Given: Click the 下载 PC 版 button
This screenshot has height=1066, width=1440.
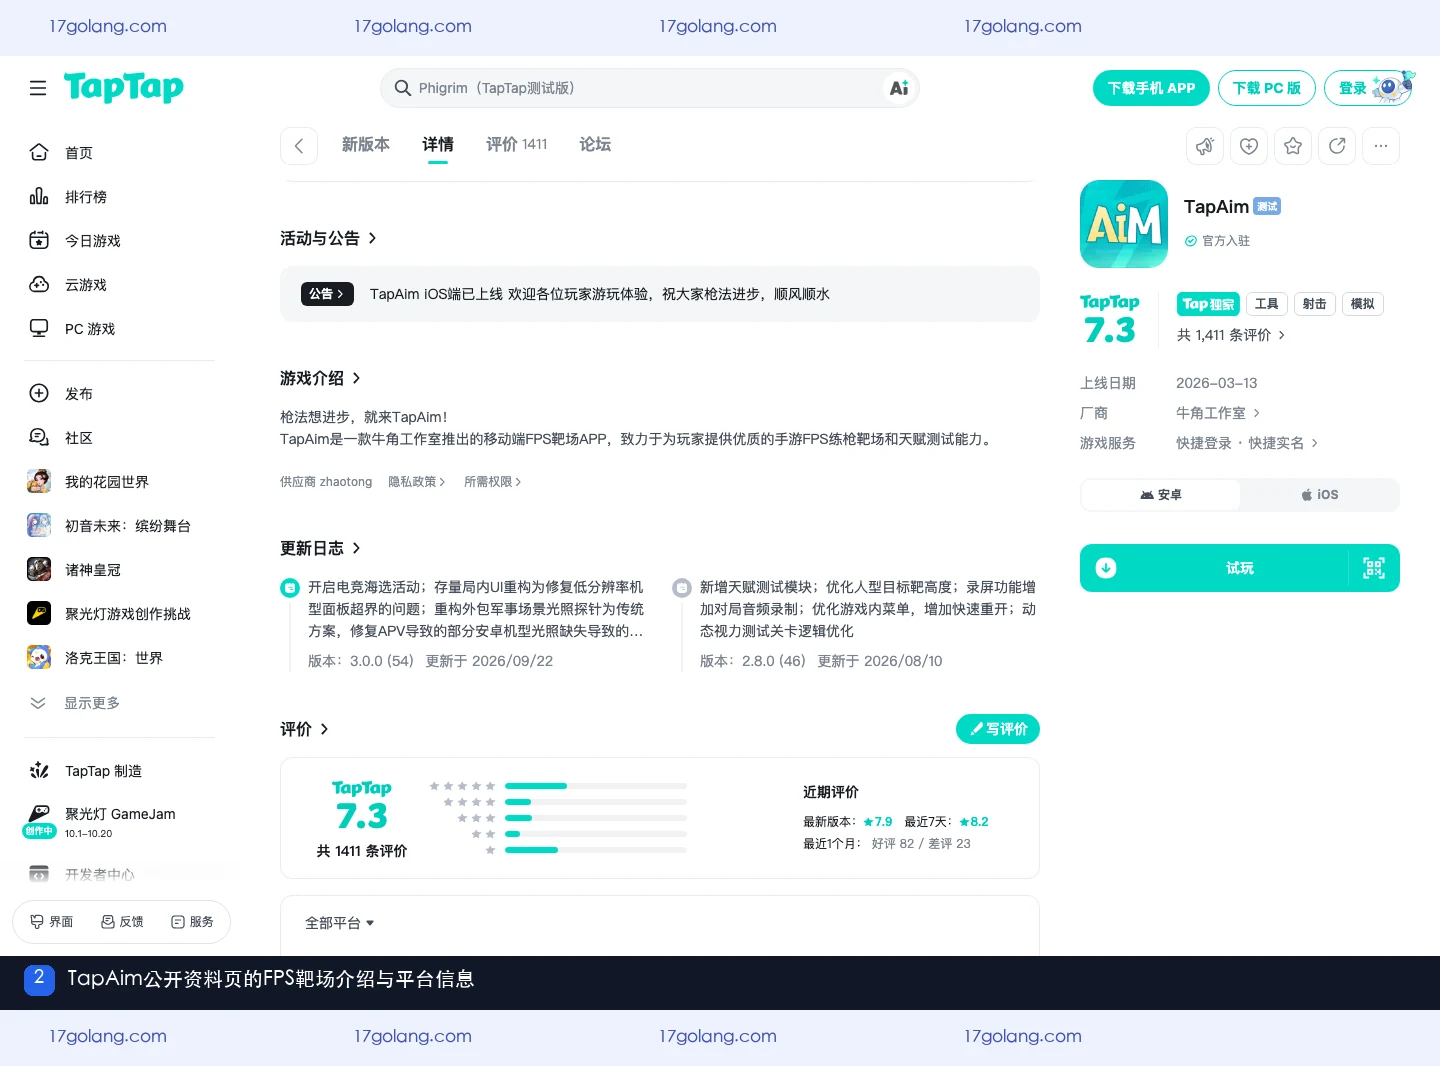Looking at the screenshot, I should (x=1267, y=88).
